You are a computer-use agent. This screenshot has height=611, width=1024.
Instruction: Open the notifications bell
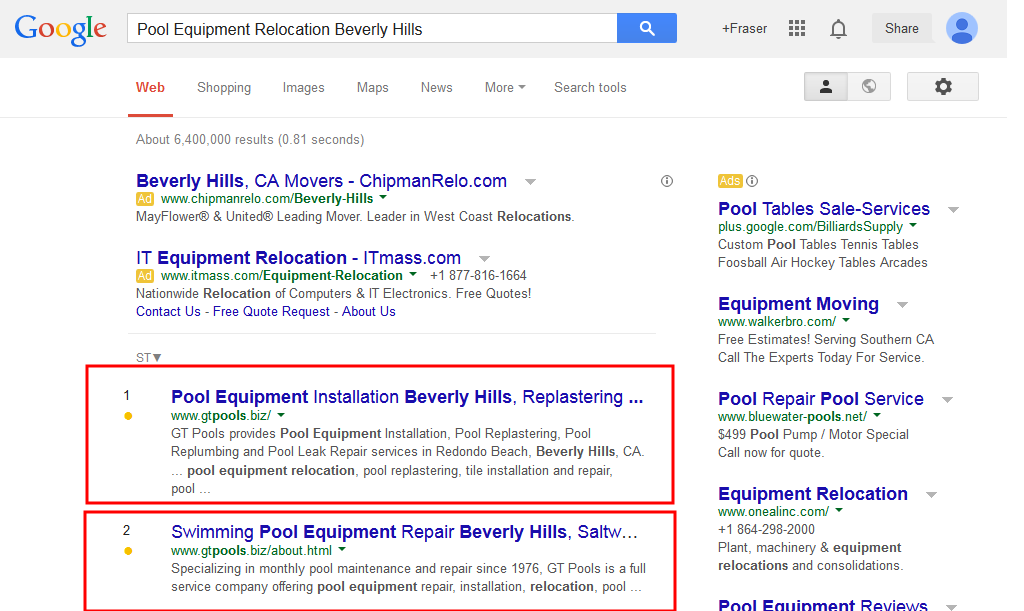coord(839,29)
